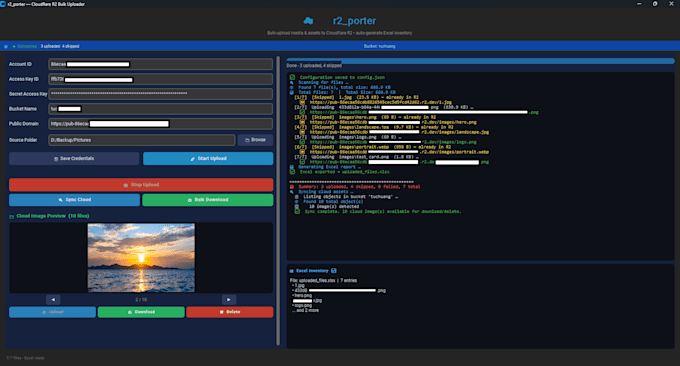Click 'File: uploaded_files.xlsx | 7 entries' text

324,281
